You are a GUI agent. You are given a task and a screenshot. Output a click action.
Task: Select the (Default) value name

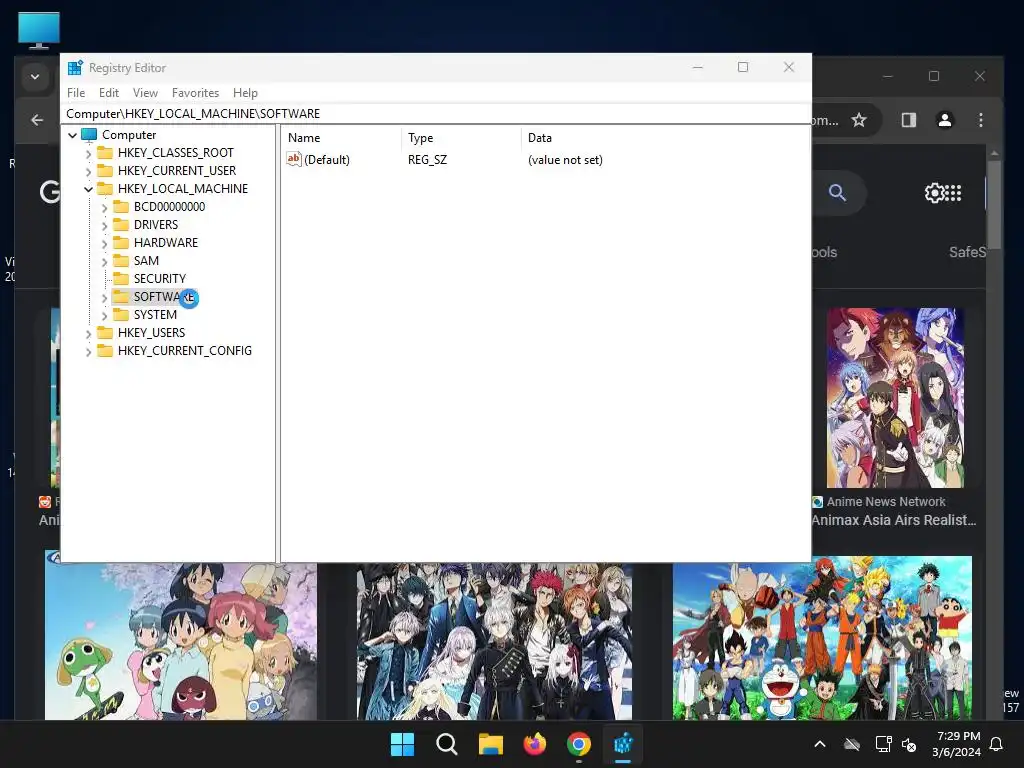click(327, 160)
